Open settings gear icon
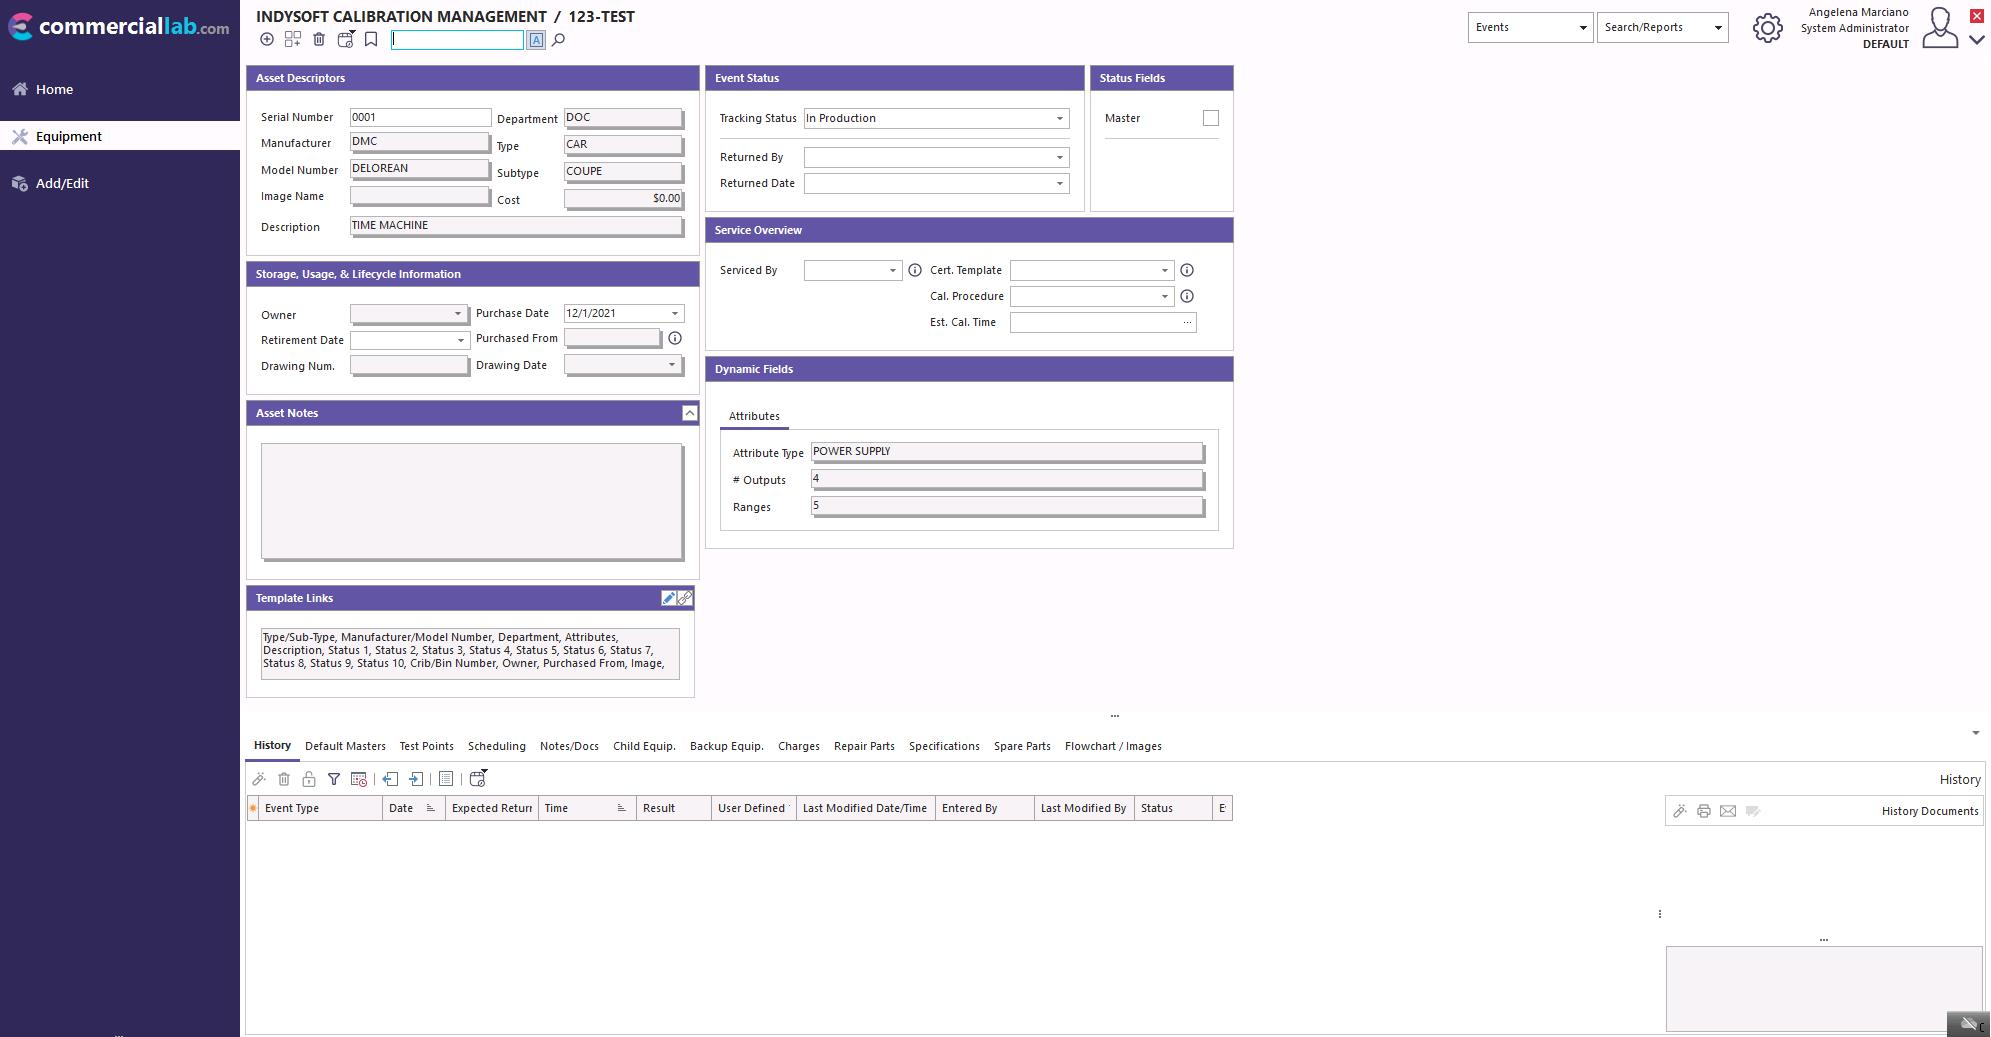Viewport: 1991px width, 1037px height. pos(1767,28)
